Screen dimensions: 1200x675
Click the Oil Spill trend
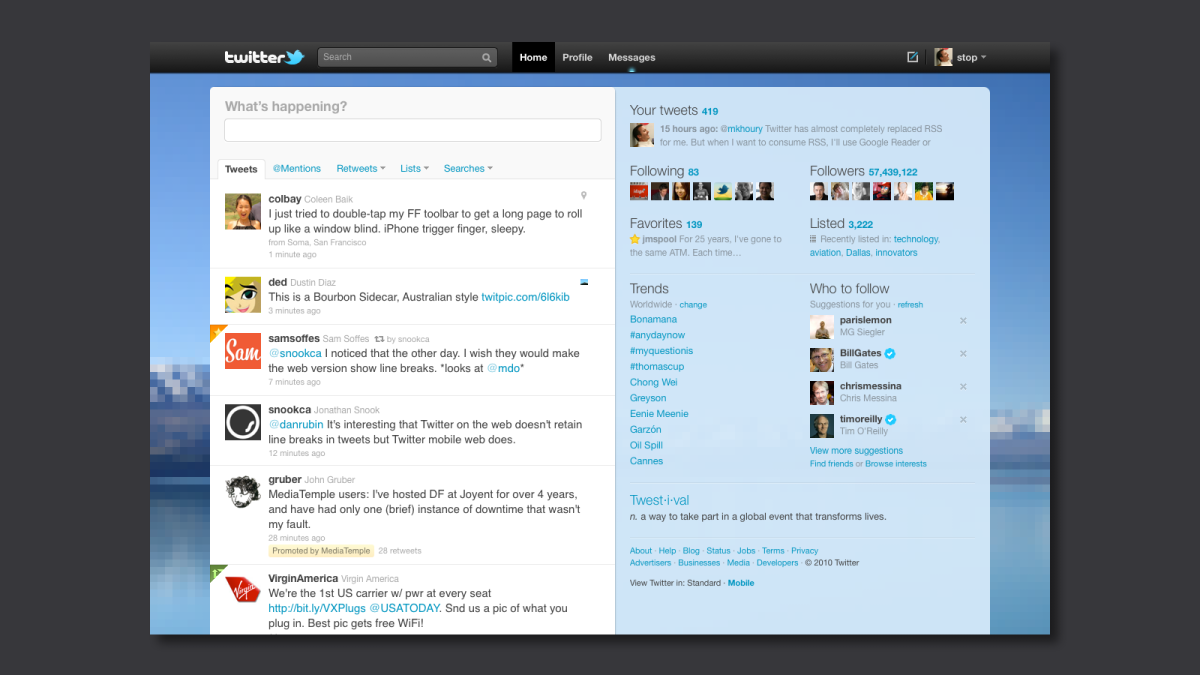tap(646, 445)
